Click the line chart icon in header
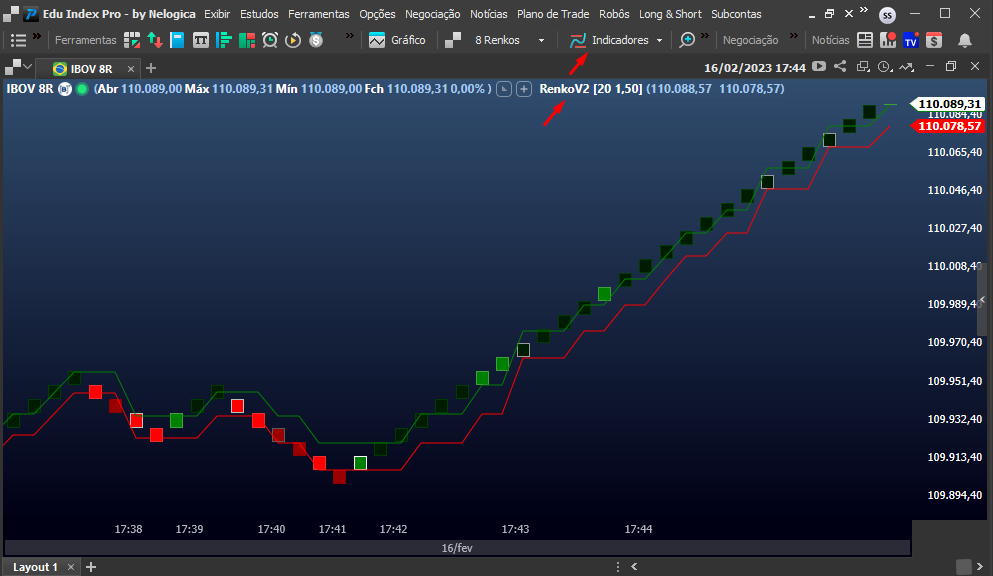Viewport: 993px width, 576px height. [x=907, y=66]
